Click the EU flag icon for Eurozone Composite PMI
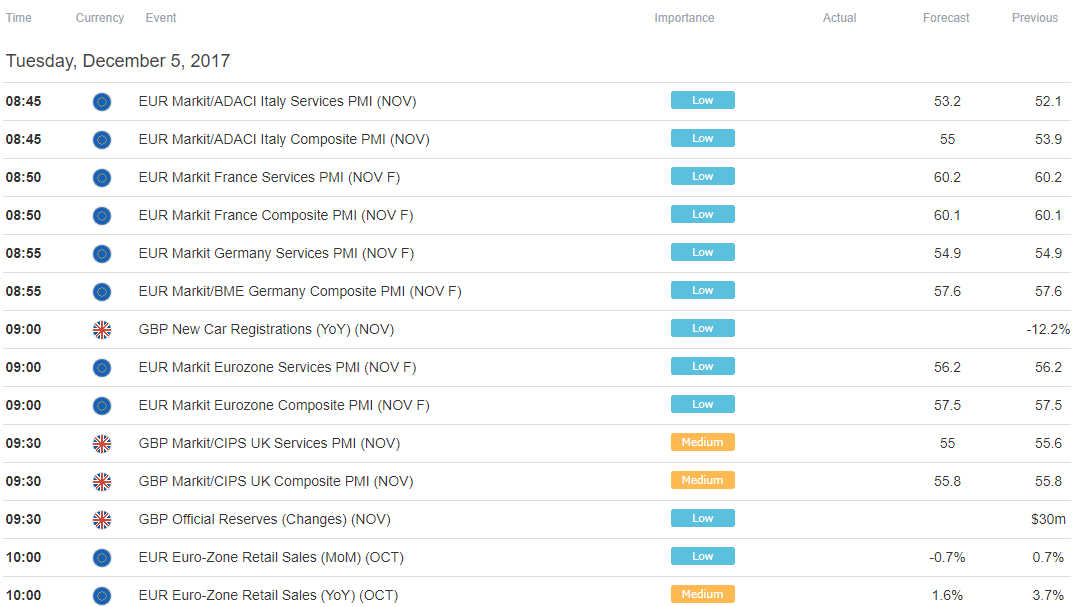This screenshot has height=607, width=1076. (102, 406)
